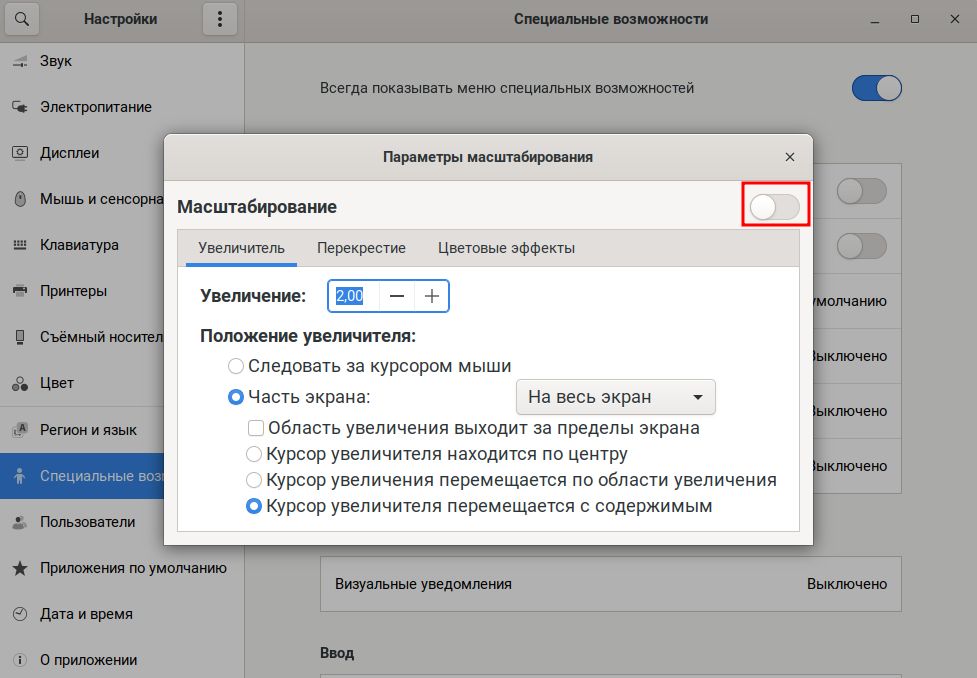Image resolution: width=977 pixels, height=678 pixels.
Task: Open Дата и время in sidebar
Action: pyautogui.click(x=86, y=614)
